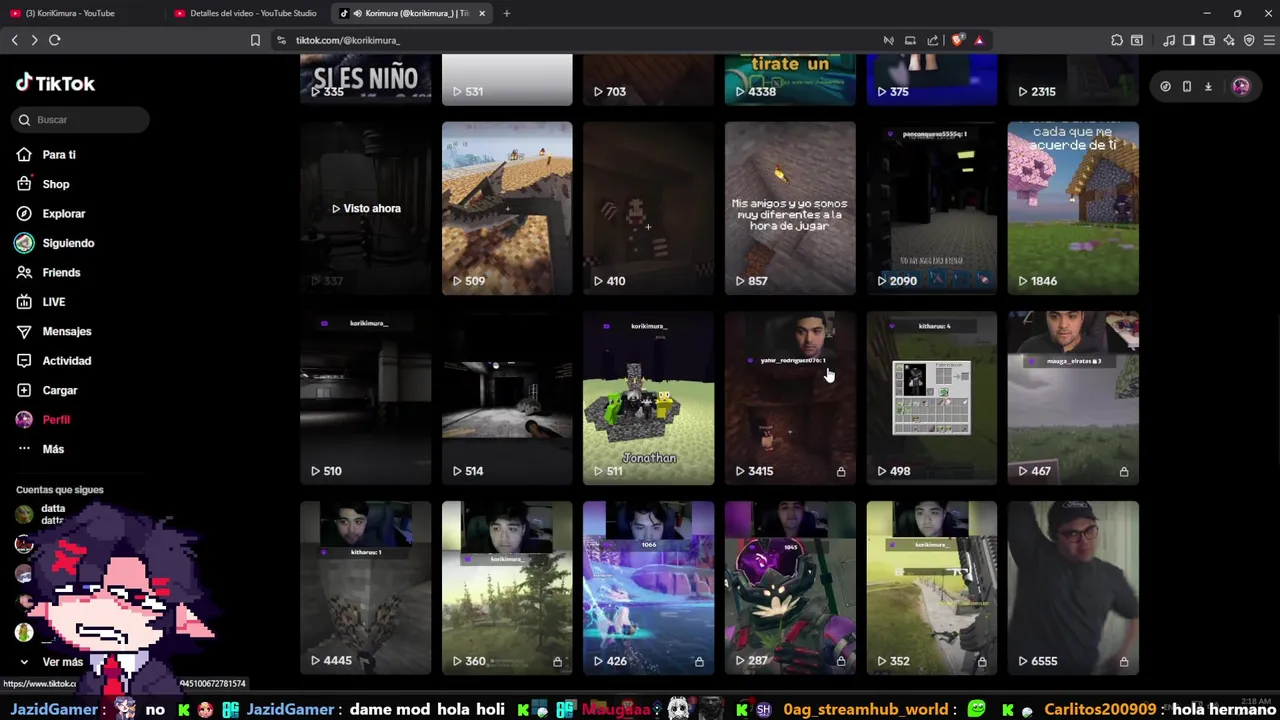Open private video with 3415 views
Viewport: 1280px width, 720px height.
[790, 398]
